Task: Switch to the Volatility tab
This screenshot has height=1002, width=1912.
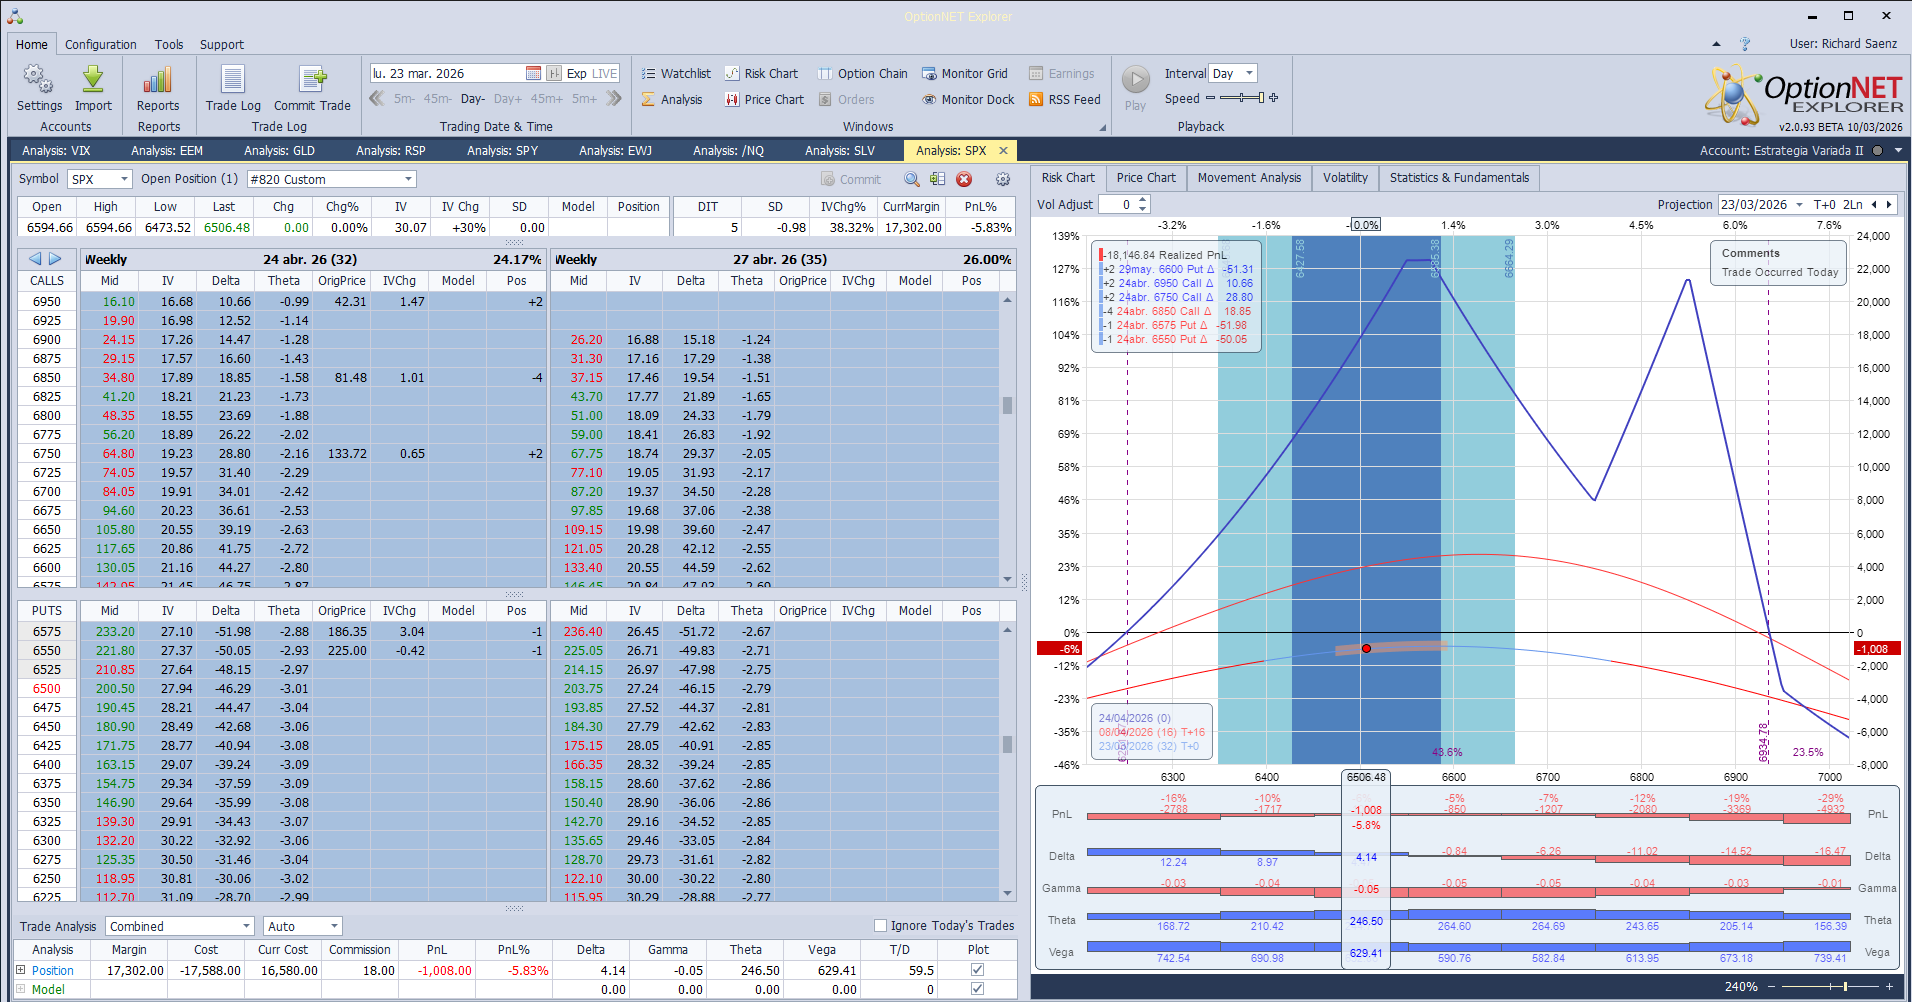Action: tap(1344, 178)
